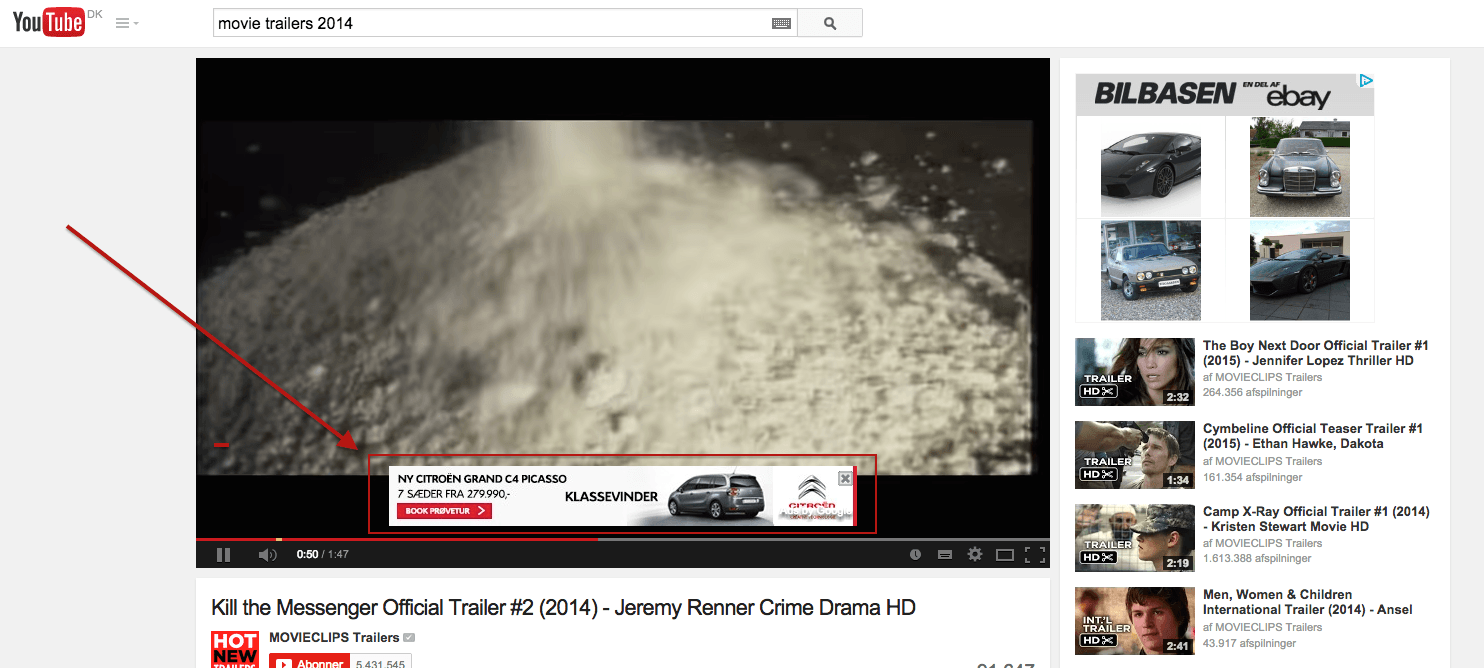Open the classic Mercedes photo in ad
The width and height of the screenshot is (1484, 668).
tap(1300, 167)
